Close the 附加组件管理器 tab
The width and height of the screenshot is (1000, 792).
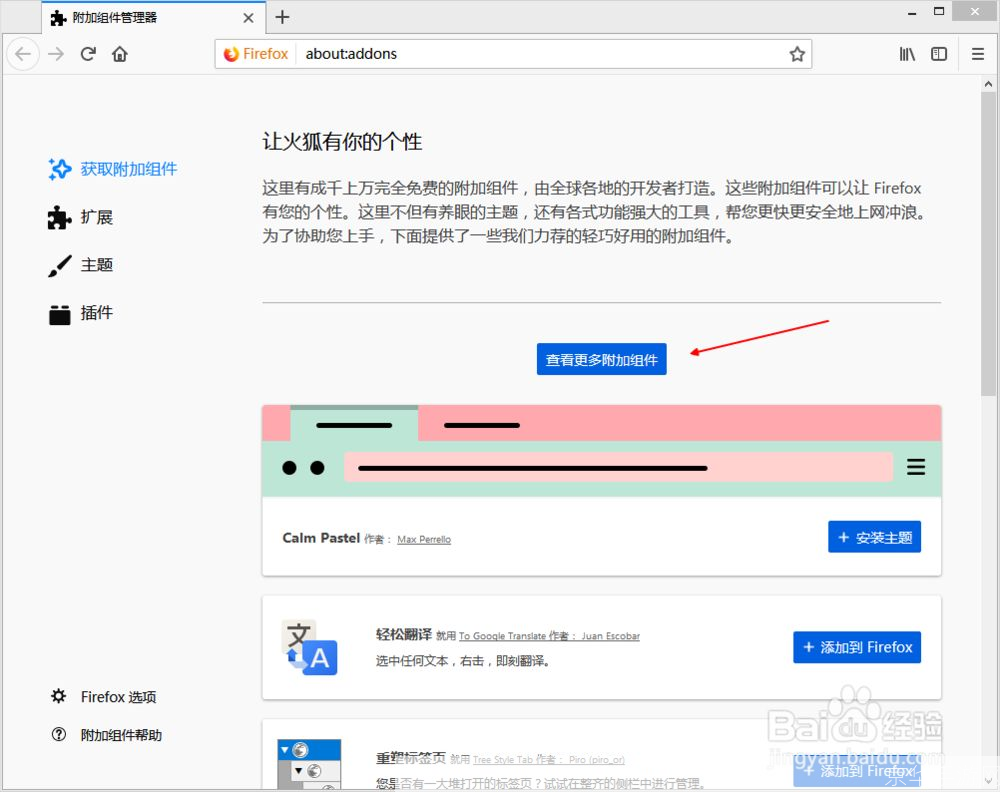coord(249,18)
